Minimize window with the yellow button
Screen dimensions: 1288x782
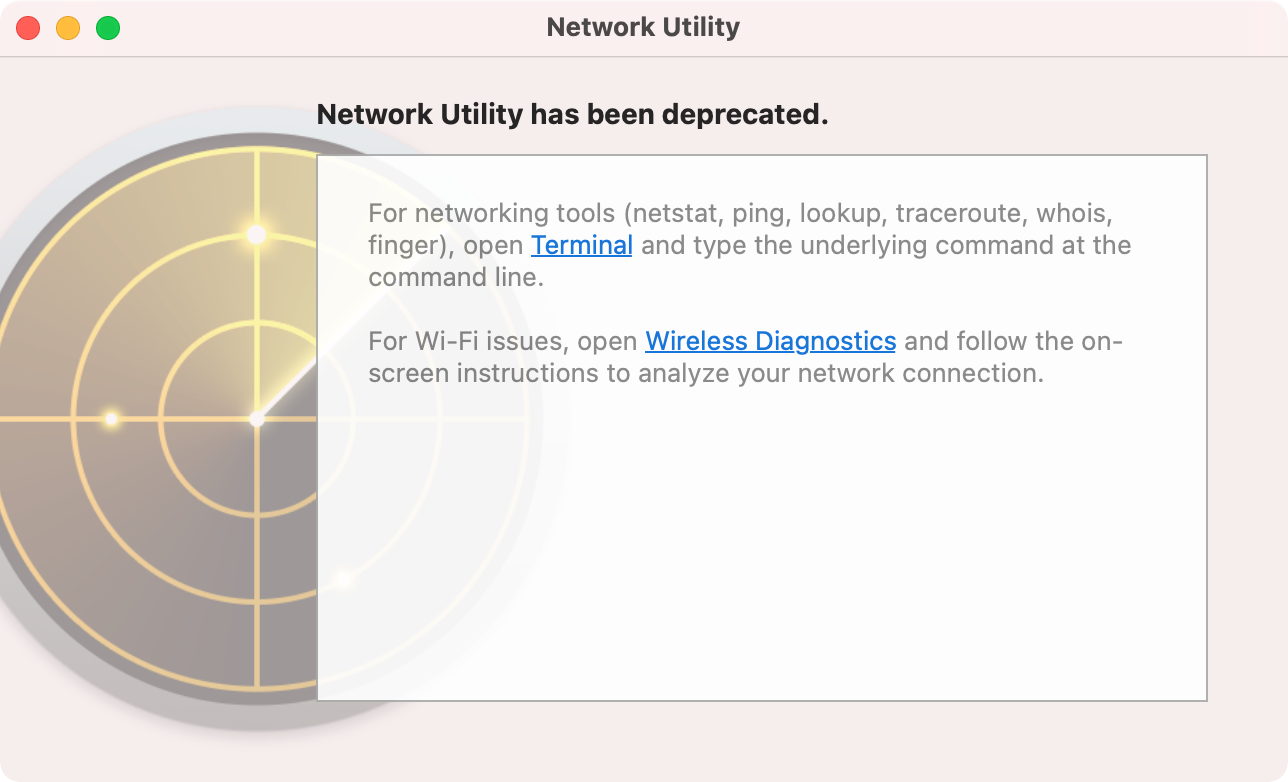pos(68,28)
